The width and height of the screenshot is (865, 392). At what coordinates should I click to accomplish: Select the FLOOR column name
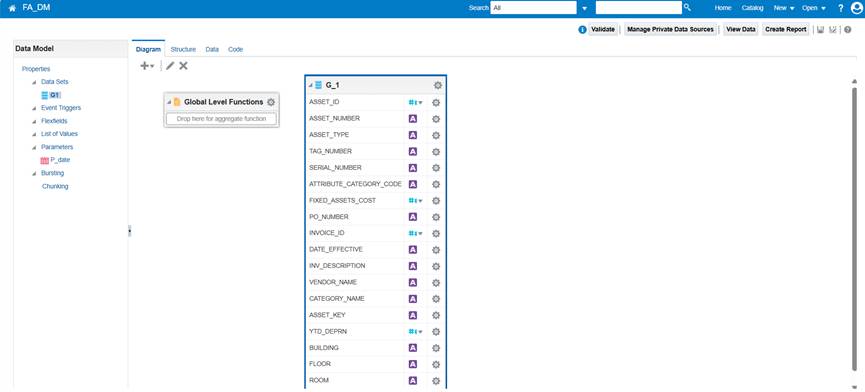pos(319,364)
